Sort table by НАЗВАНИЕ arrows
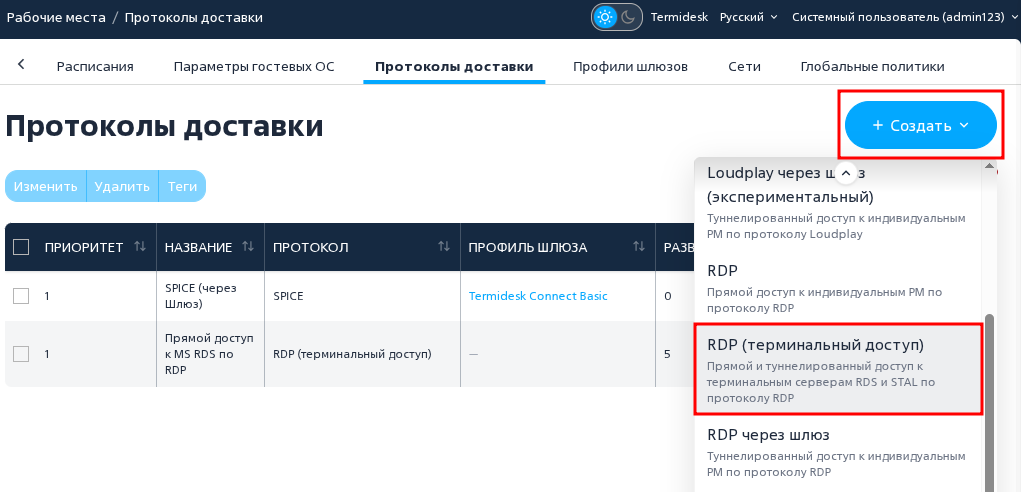The height and width of the screenshot is (492, 1021). tap(248, 247)
